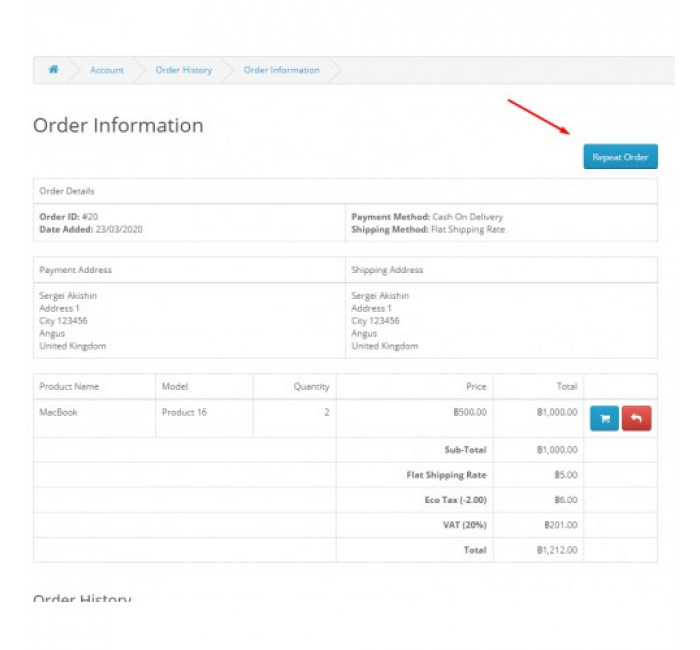
Task: Select the 6.00 eco tax amount
Action: click(x=566, y=500)
